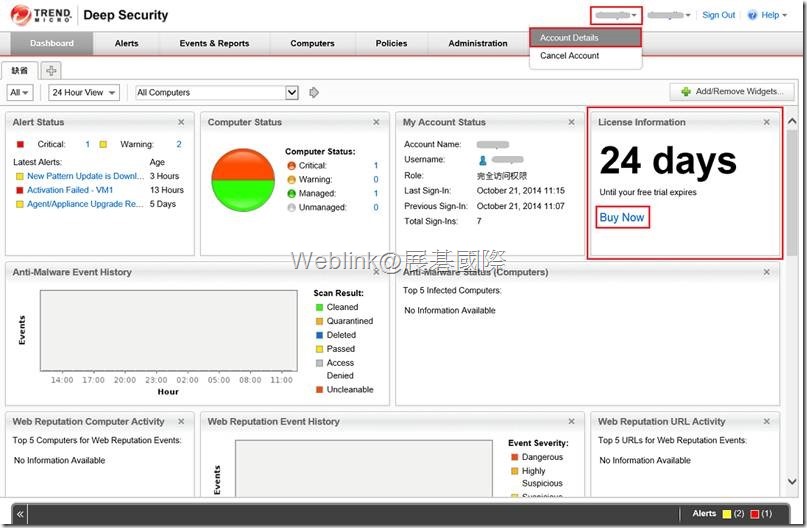Open the blurred account name dropdown outlined in red
This screenshot has width=807, height=528.
[616, 15]
